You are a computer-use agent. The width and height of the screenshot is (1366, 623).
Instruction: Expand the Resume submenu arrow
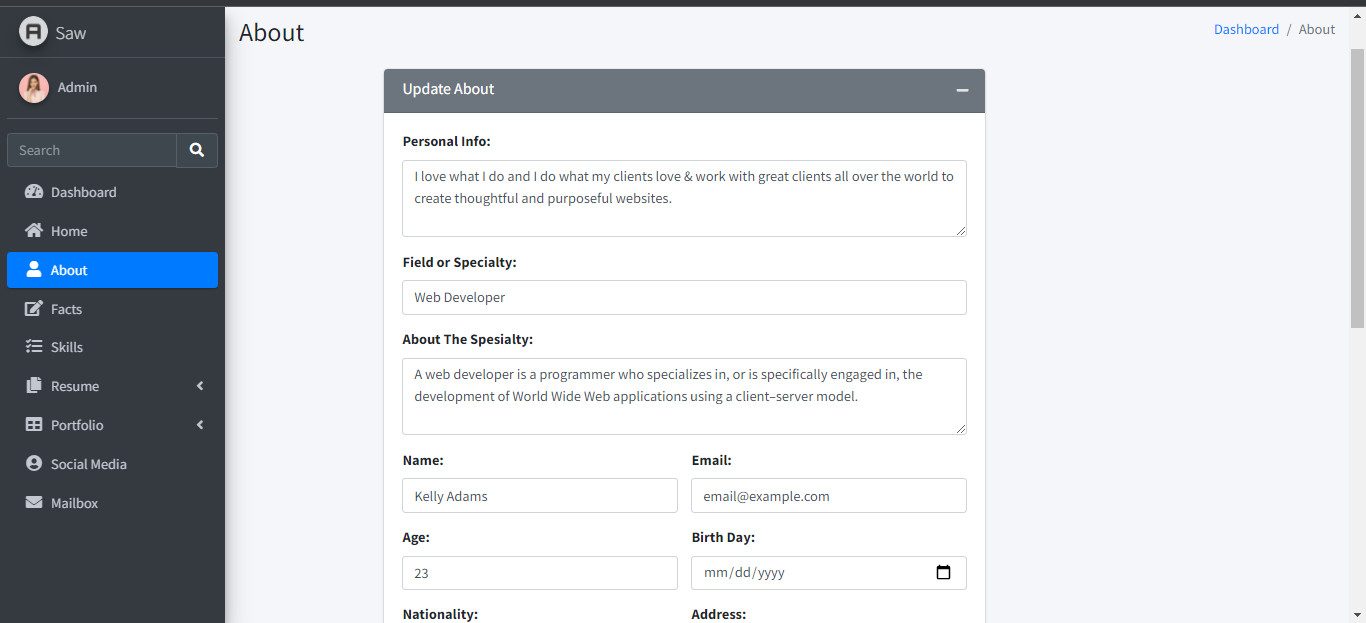click(200, 386)
